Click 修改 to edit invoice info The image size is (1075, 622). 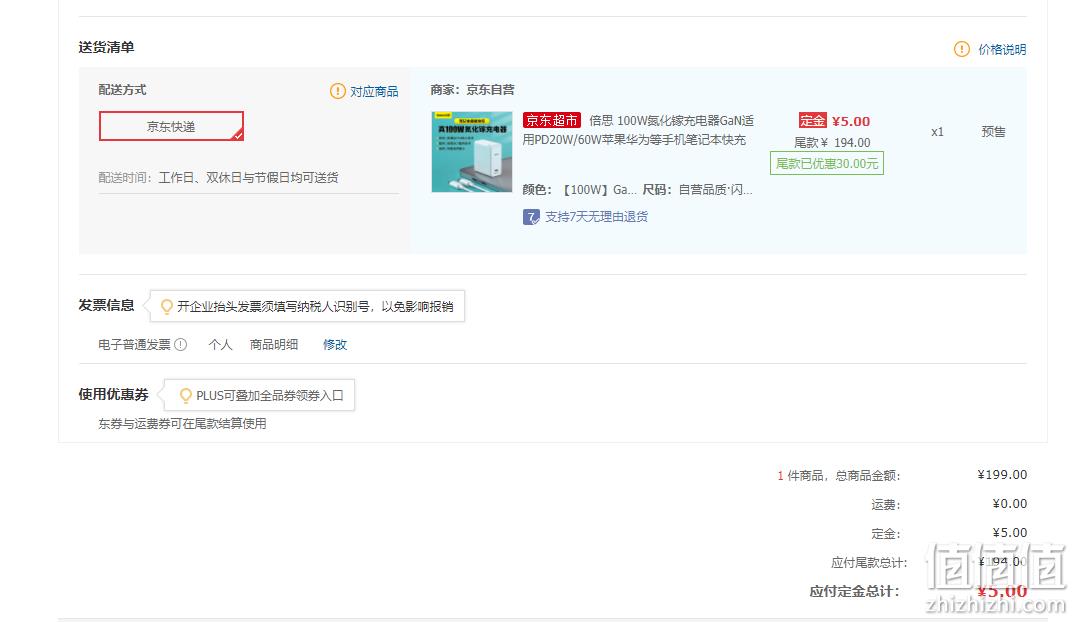point(335,344)
